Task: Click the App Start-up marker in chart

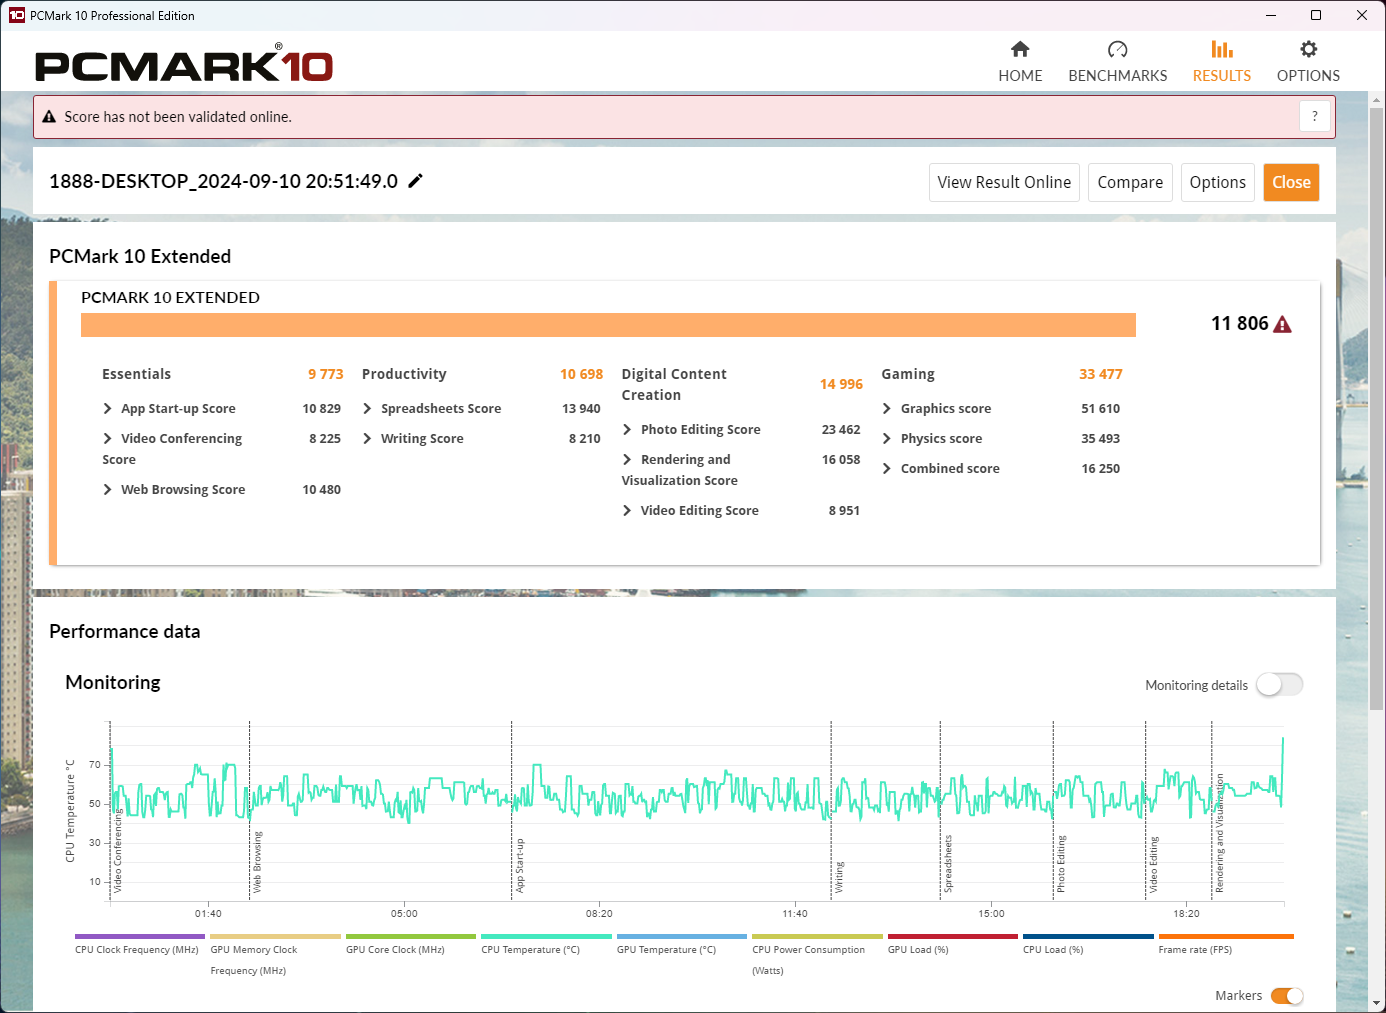Action: (519, 866)
